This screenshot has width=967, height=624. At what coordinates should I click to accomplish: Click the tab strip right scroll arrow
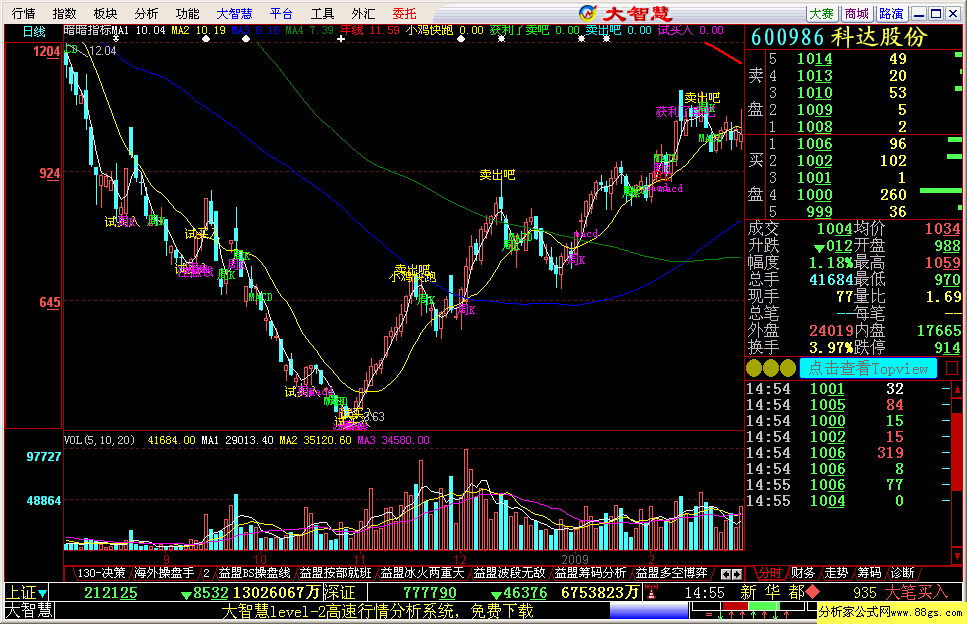[736, 575]
